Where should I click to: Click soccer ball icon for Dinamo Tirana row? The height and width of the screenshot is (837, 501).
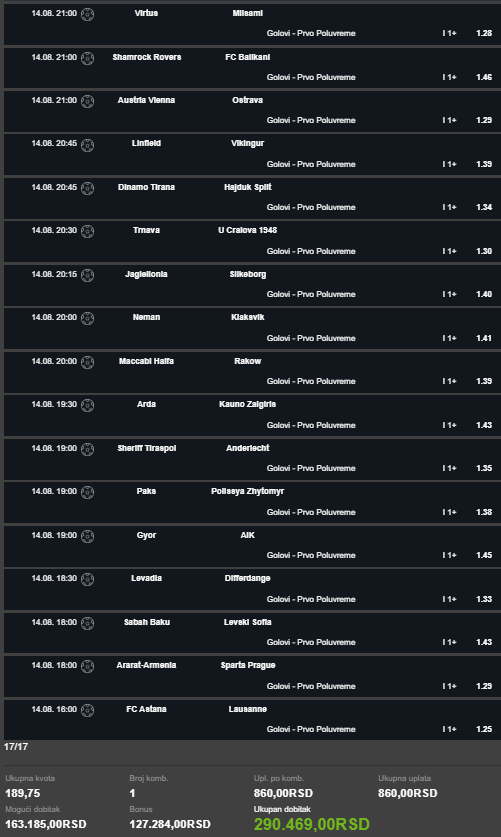pyautogui.click(x=88, y=188)
